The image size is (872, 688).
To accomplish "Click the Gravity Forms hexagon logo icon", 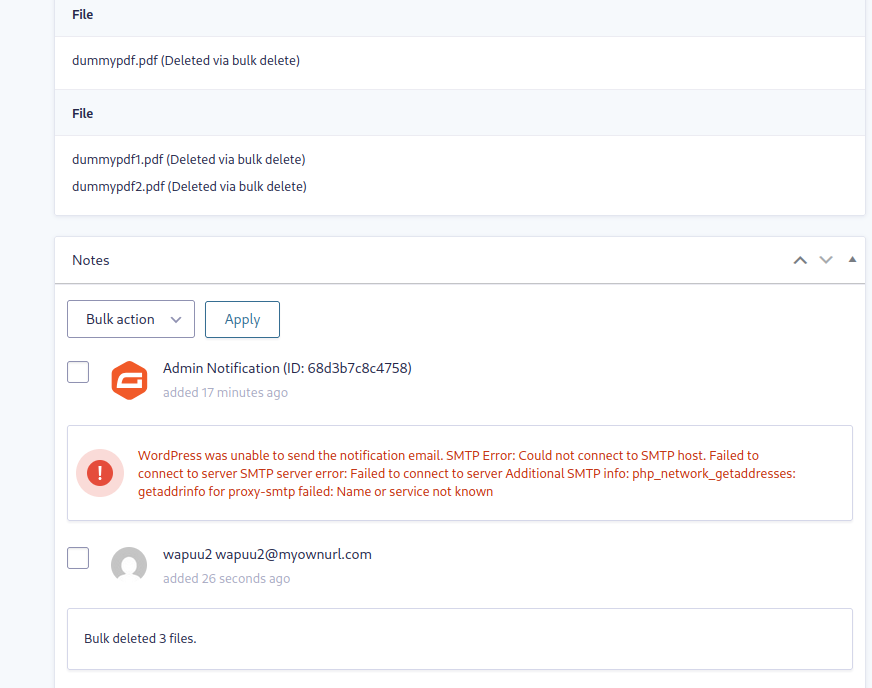I will coord(129,380).
